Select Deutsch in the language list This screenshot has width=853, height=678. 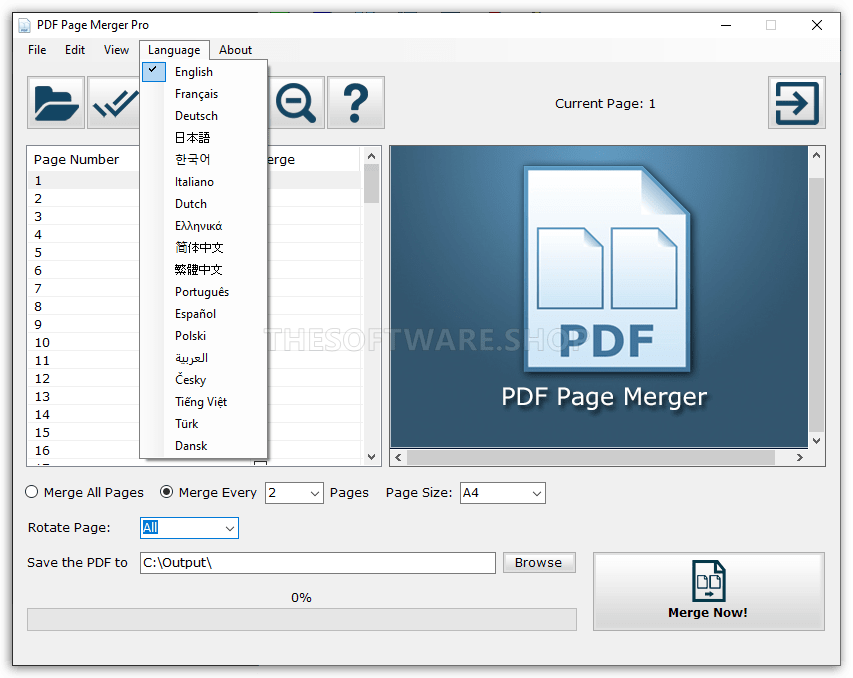tap(196, 116)
